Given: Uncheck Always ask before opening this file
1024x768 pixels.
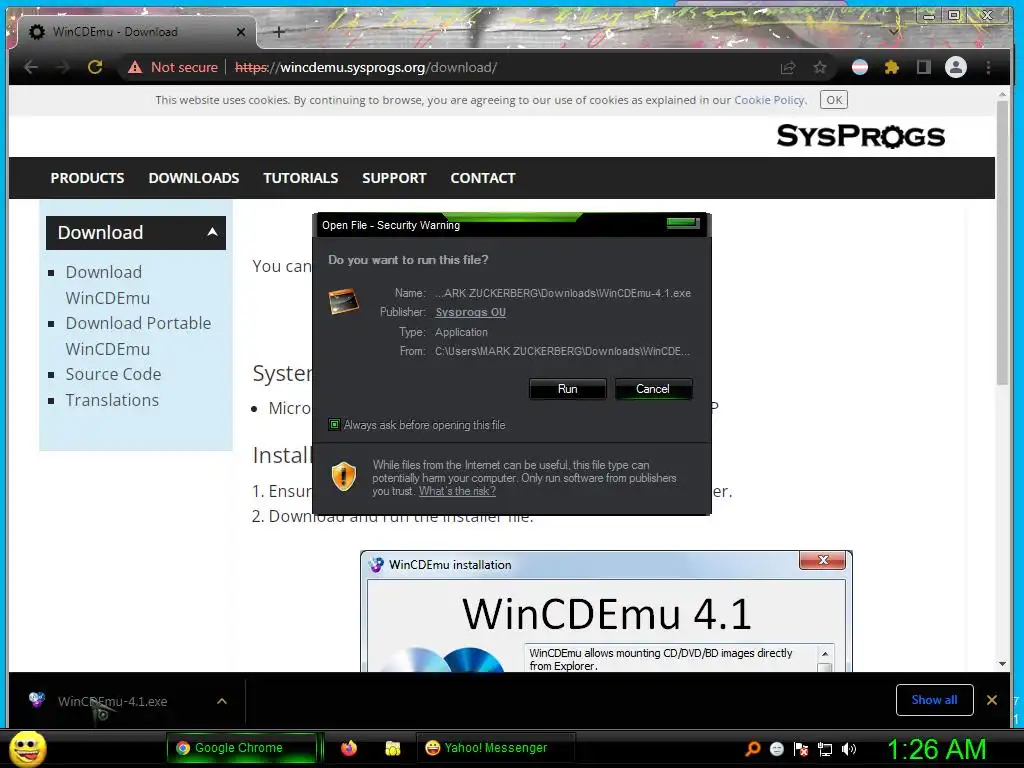Looking at the screenshot, I should pos(334,425).
